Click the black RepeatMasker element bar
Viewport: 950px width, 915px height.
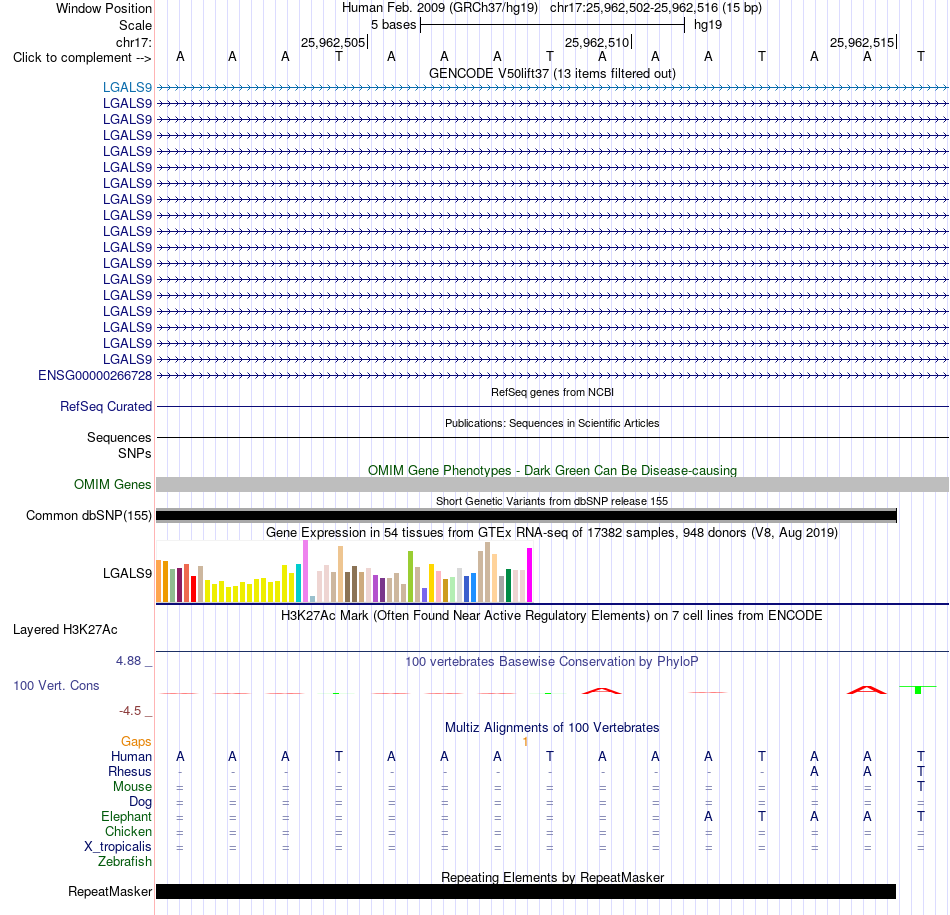point(526,891)
